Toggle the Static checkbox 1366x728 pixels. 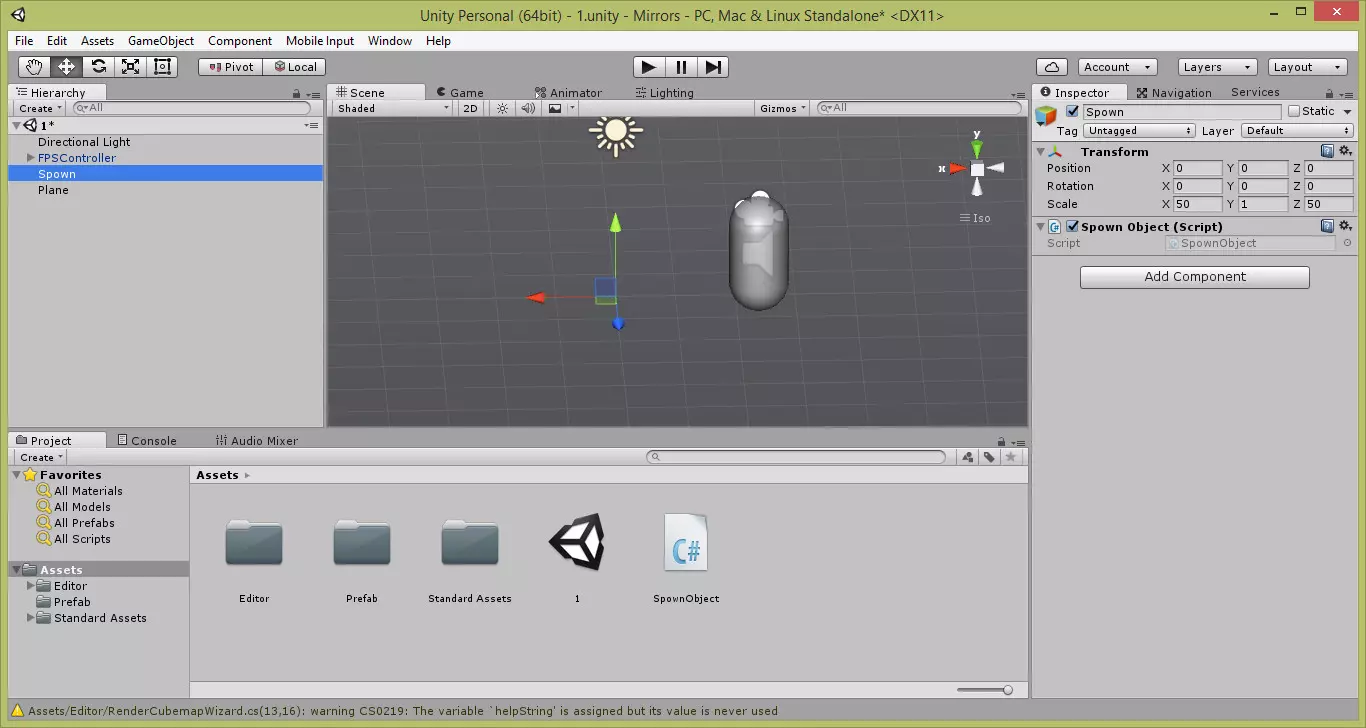click(x=1294, y=112)
